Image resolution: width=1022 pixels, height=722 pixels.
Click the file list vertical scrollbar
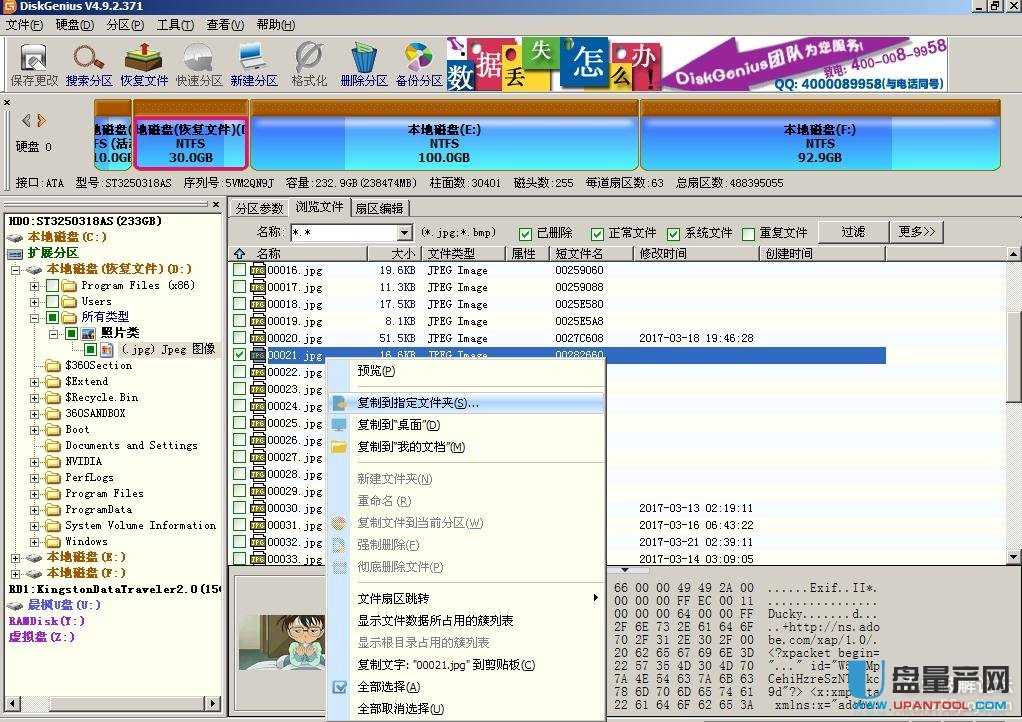click(1014, 400)
